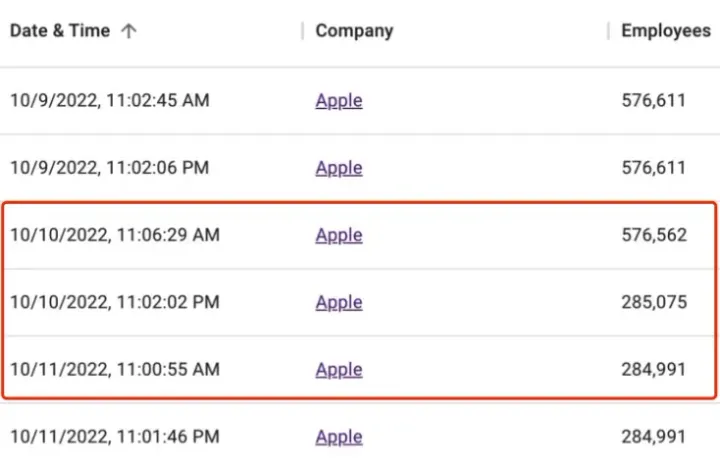The width and height of the screenshot is (720, 468).
Task: Open the Apple link in the 11:01:46 PM row
Action: (339, 437)
